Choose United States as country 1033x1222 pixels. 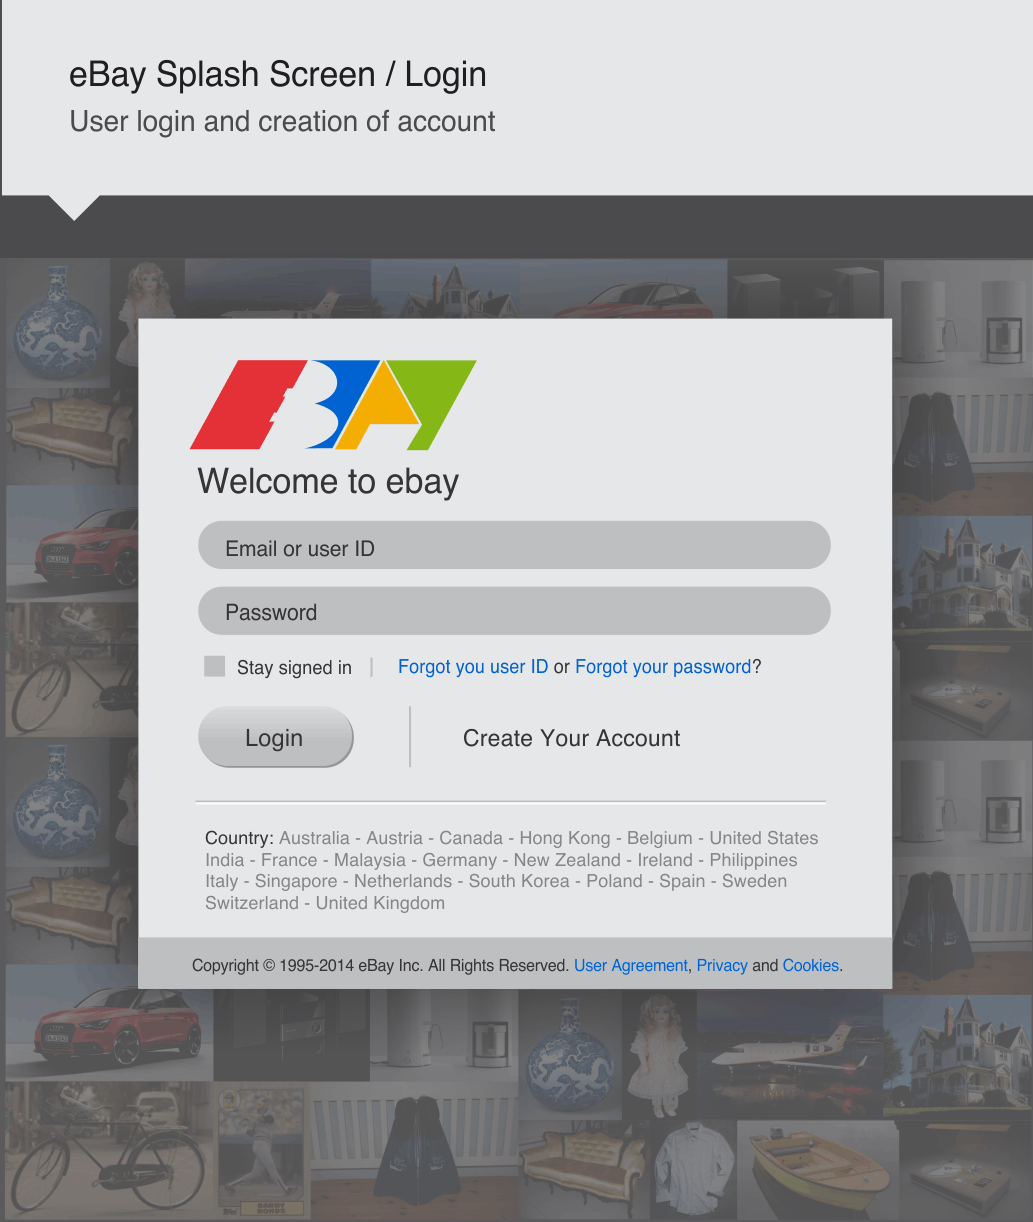tap(764, 838)
